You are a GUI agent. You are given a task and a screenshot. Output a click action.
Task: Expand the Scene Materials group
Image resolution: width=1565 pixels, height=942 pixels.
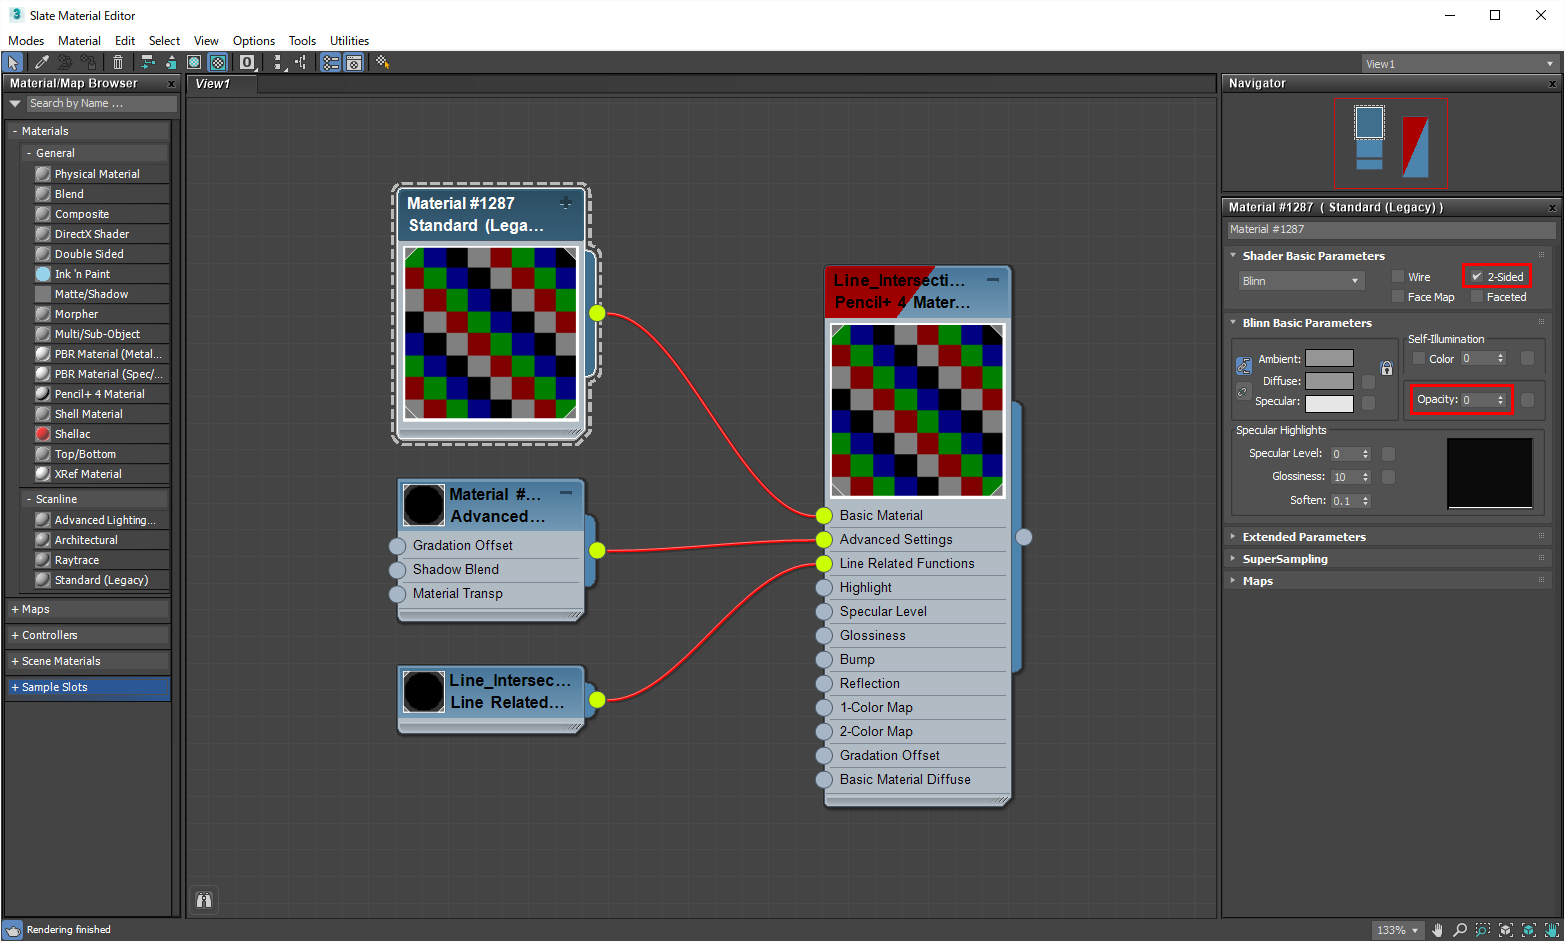coord(88,661)
